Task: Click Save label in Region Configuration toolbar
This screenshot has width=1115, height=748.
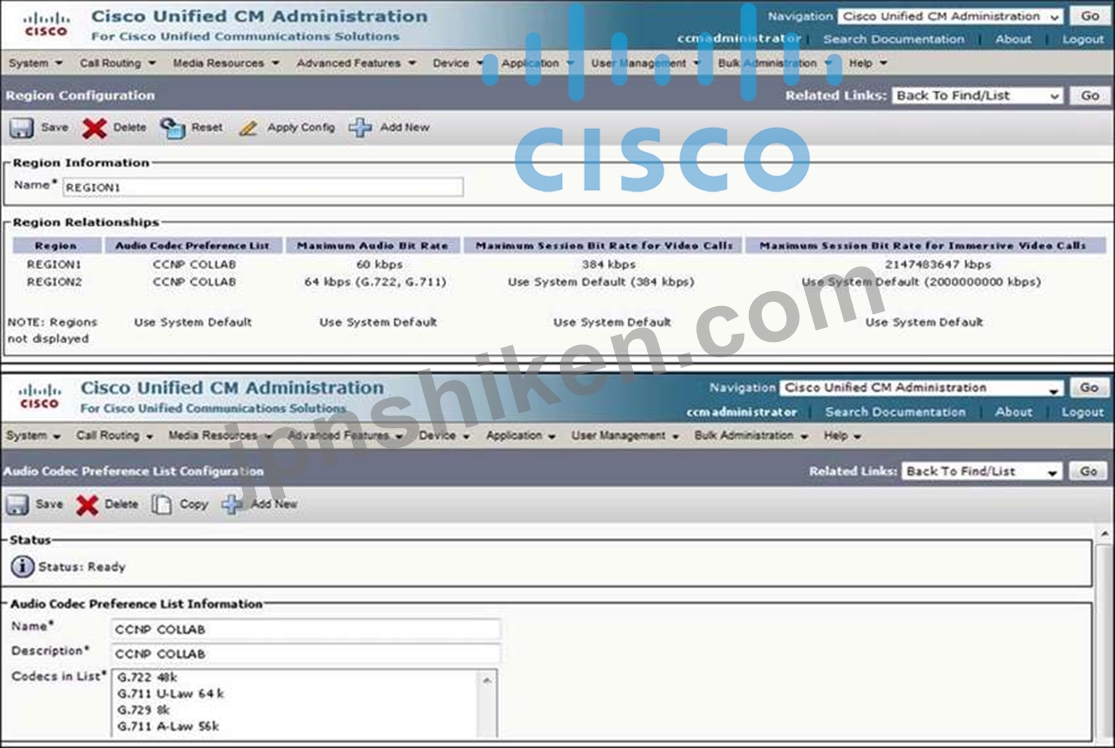Action: pos(55,127)
